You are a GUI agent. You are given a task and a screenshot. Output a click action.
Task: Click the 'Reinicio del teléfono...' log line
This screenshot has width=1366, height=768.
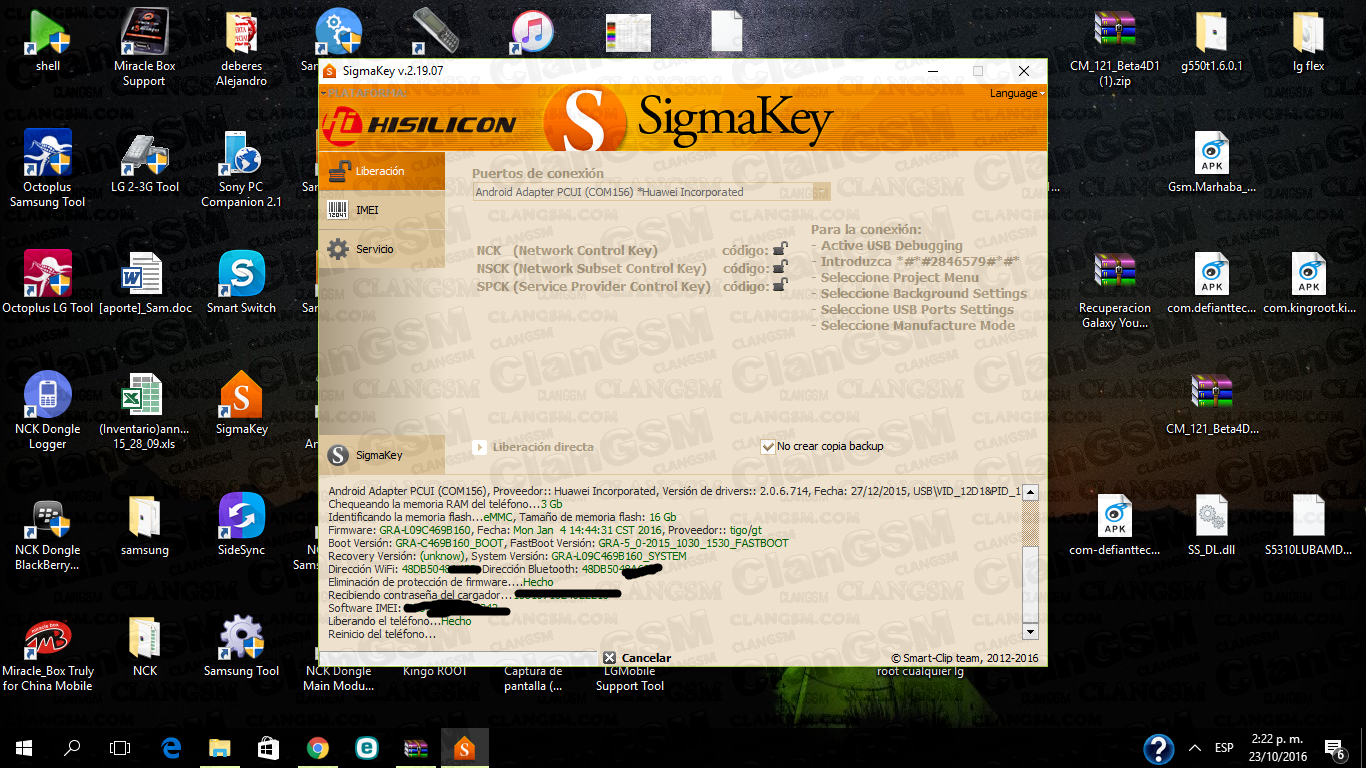[x=382, y=634]
